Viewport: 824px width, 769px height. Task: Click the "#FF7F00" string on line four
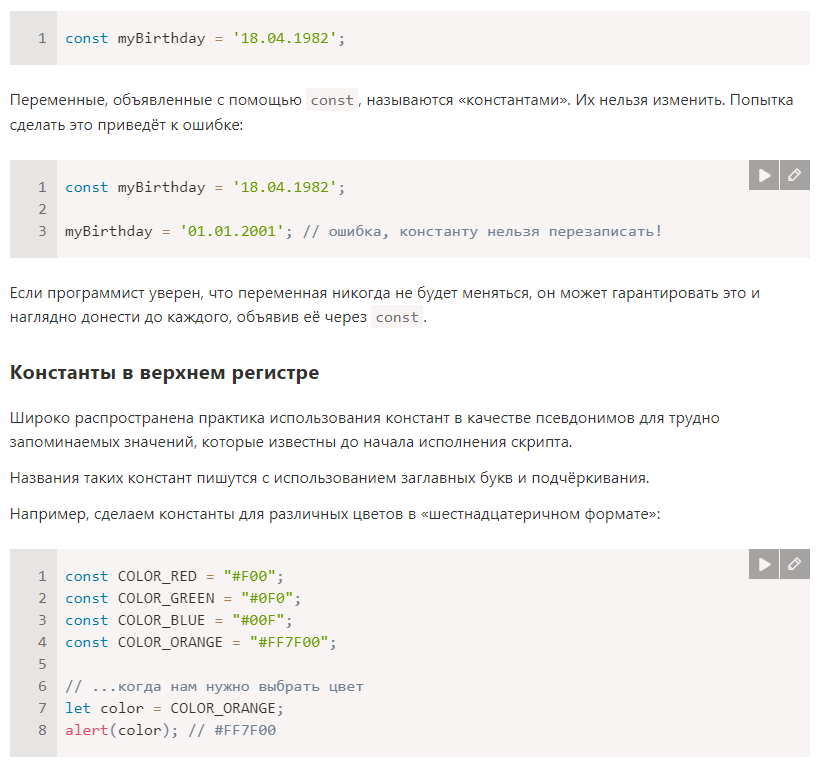point(289,643)
